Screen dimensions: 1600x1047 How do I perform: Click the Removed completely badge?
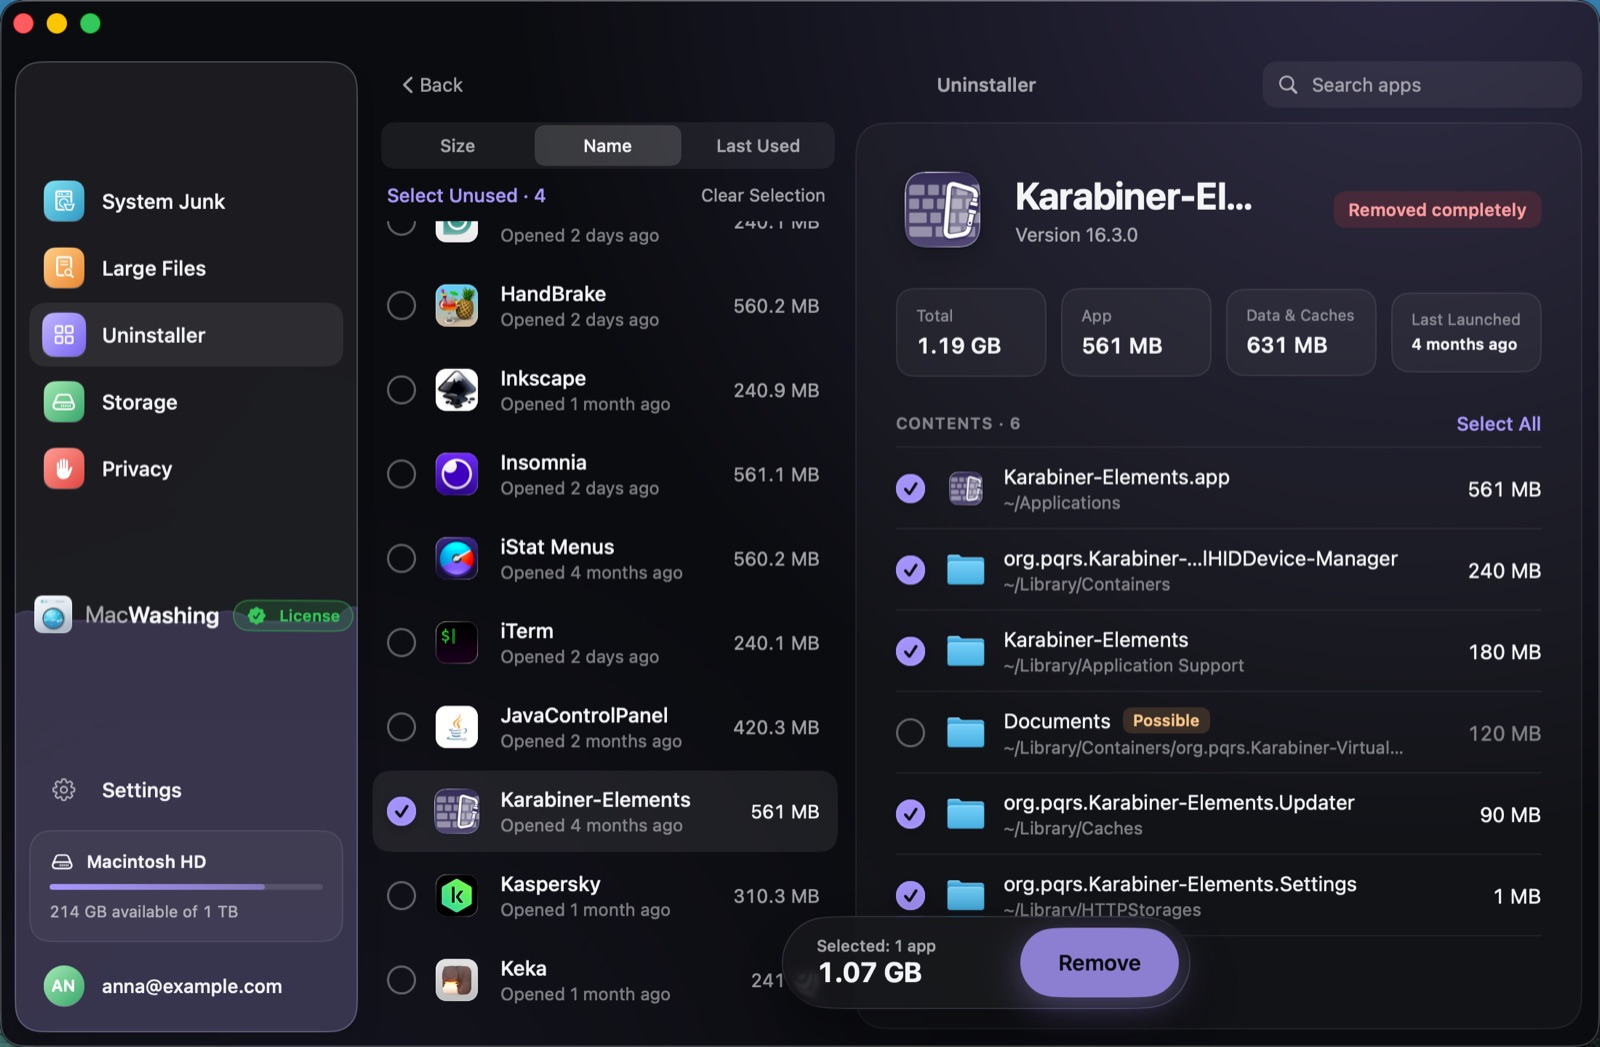click(x=1437, y=210)
